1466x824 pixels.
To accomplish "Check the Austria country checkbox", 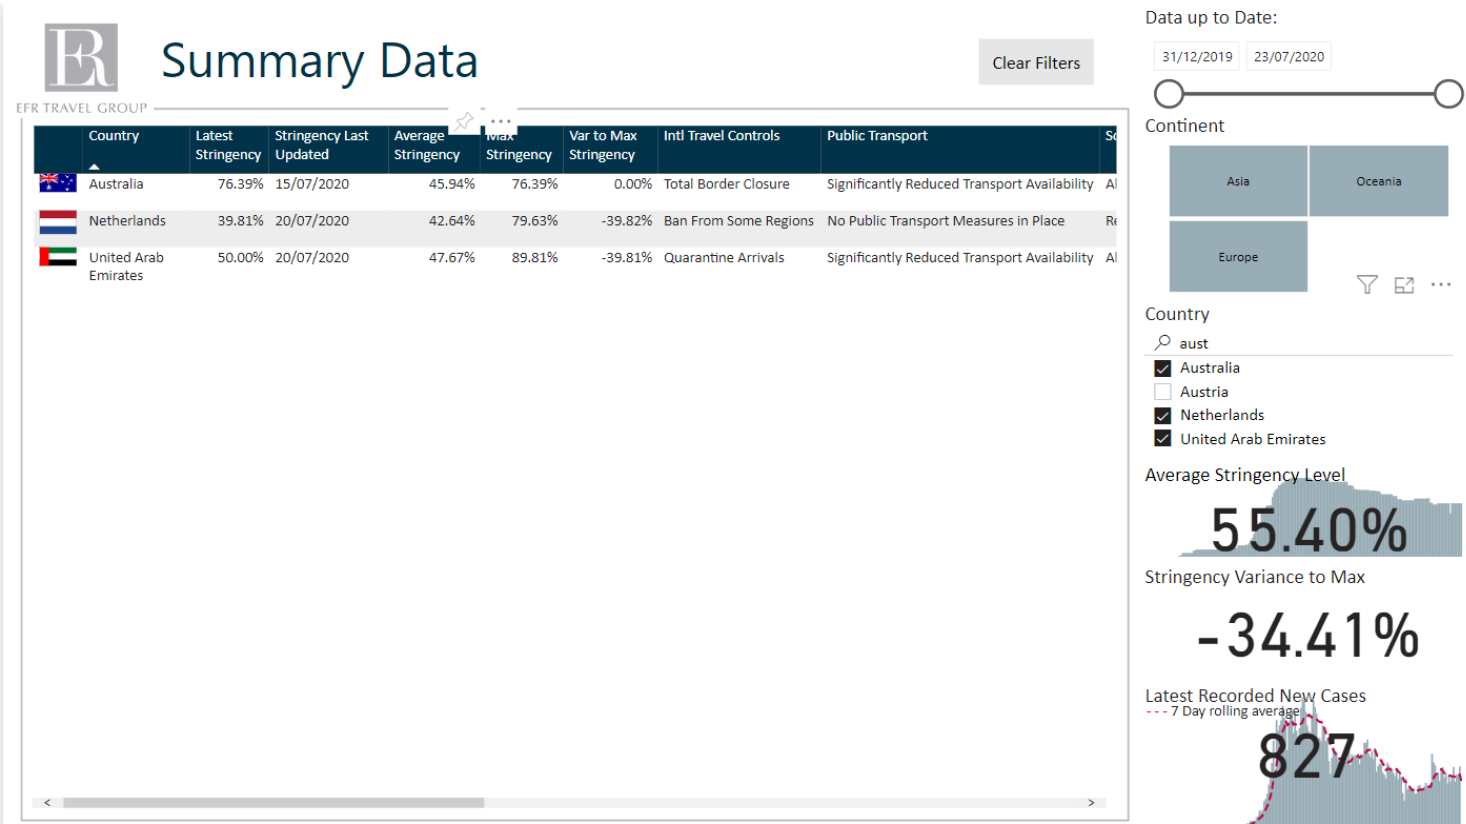I will (1162, 392).
